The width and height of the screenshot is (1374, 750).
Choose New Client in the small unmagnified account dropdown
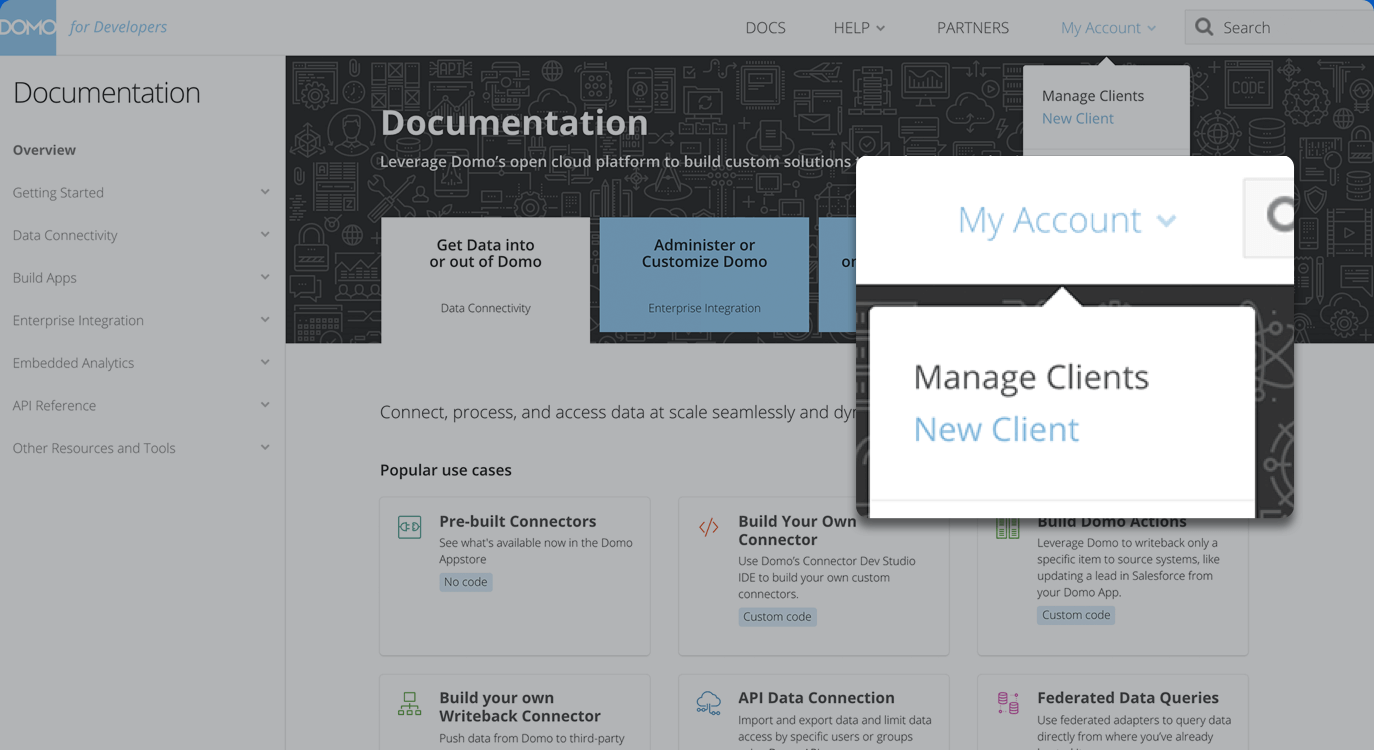[x=1077, y=118]
